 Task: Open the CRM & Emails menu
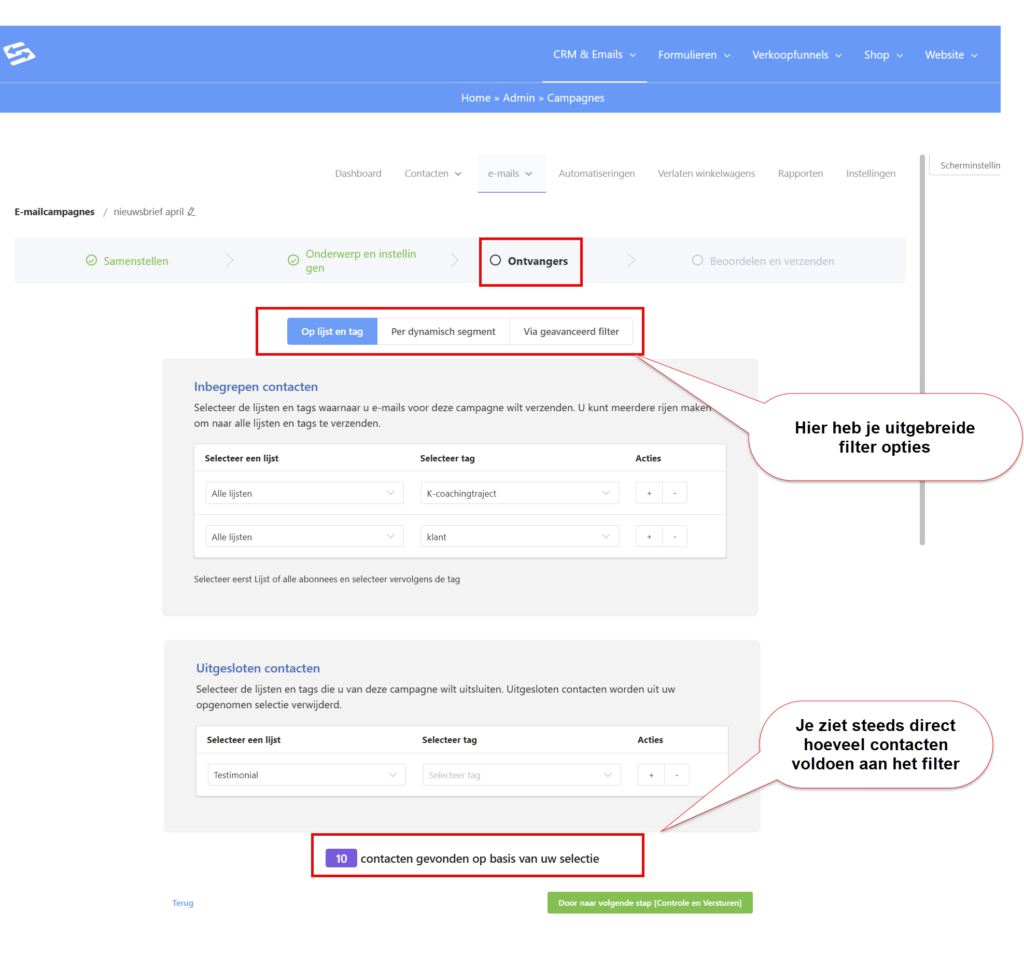tap(594, 55)
